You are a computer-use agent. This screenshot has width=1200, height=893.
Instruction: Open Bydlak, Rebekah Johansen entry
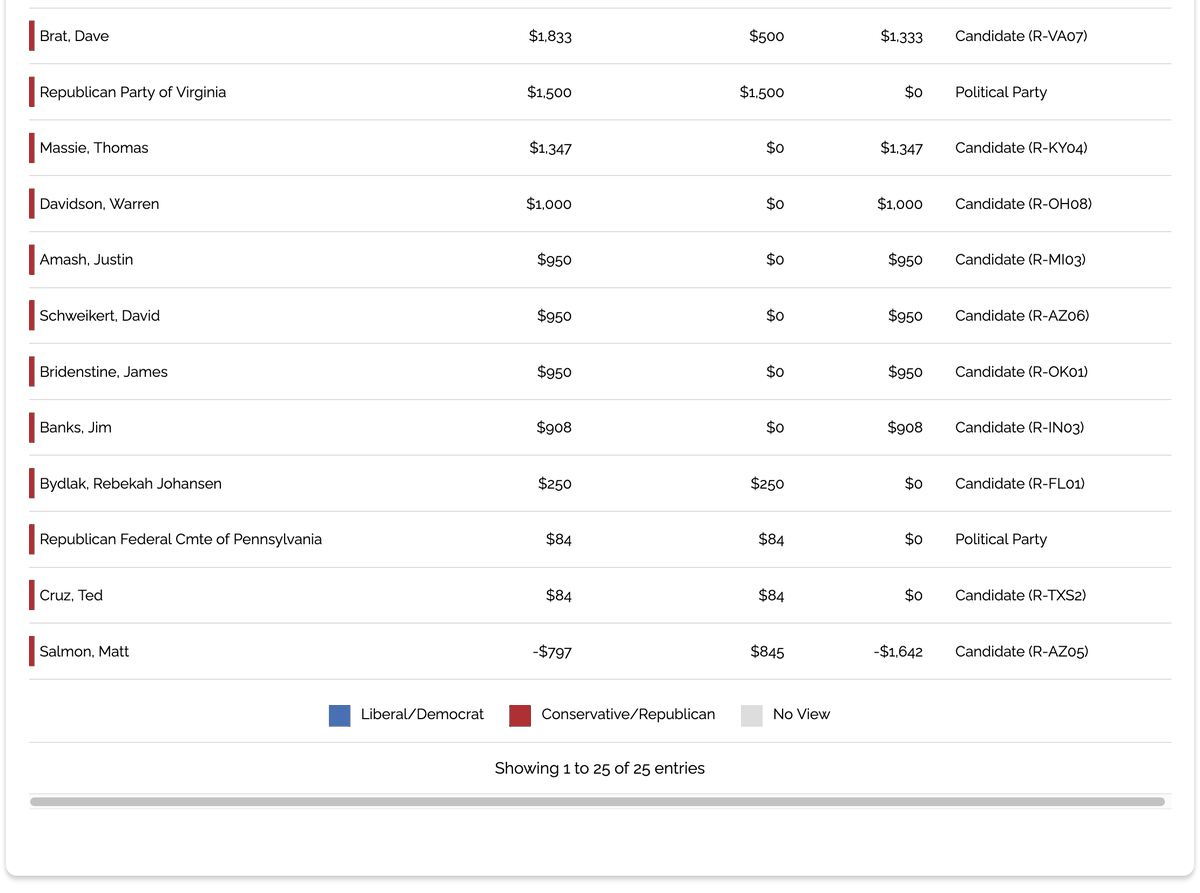131,484
